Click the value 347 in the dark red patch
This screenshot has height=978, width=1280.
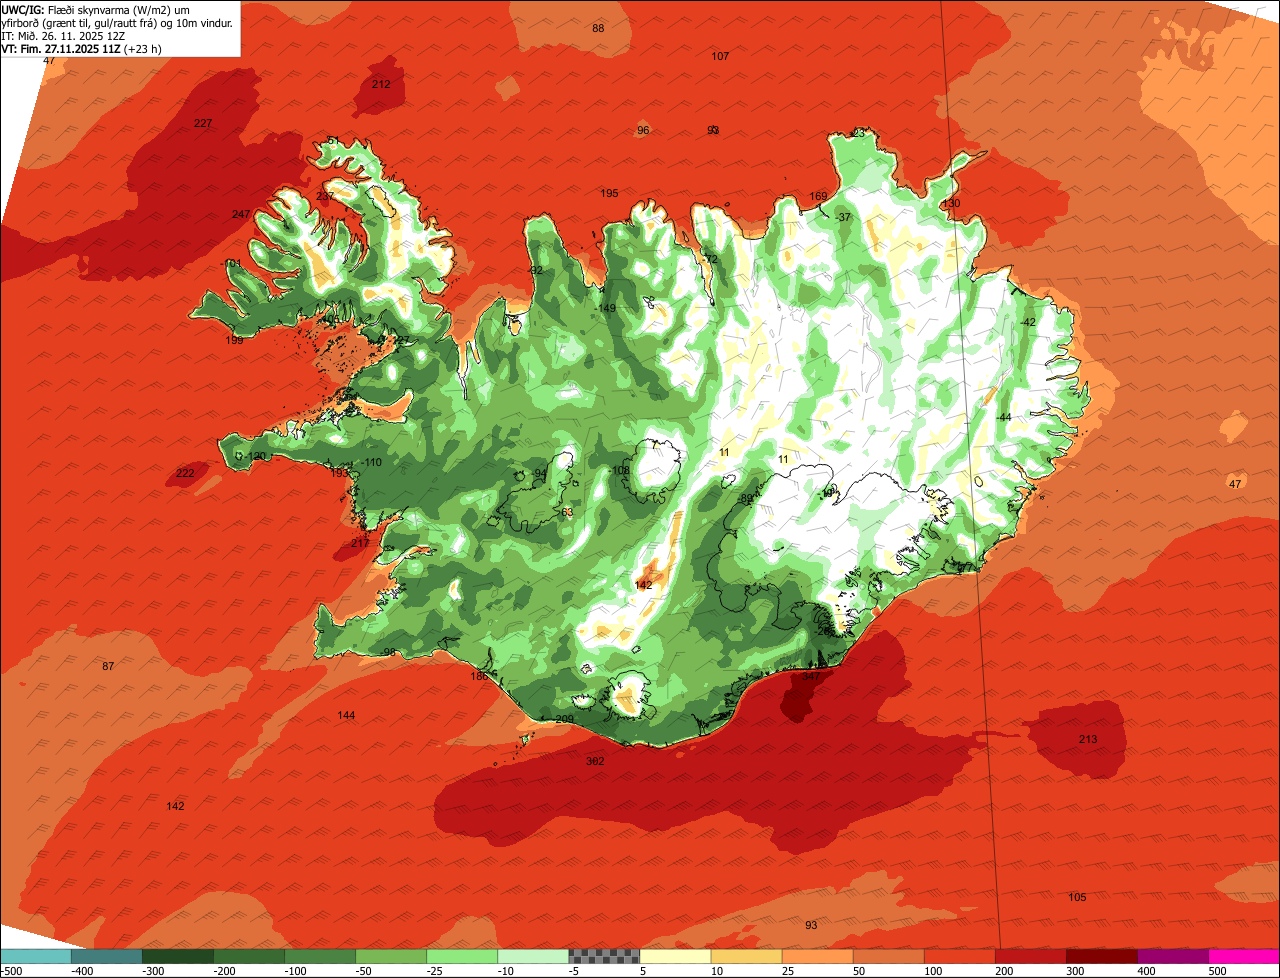pos(811,677)
